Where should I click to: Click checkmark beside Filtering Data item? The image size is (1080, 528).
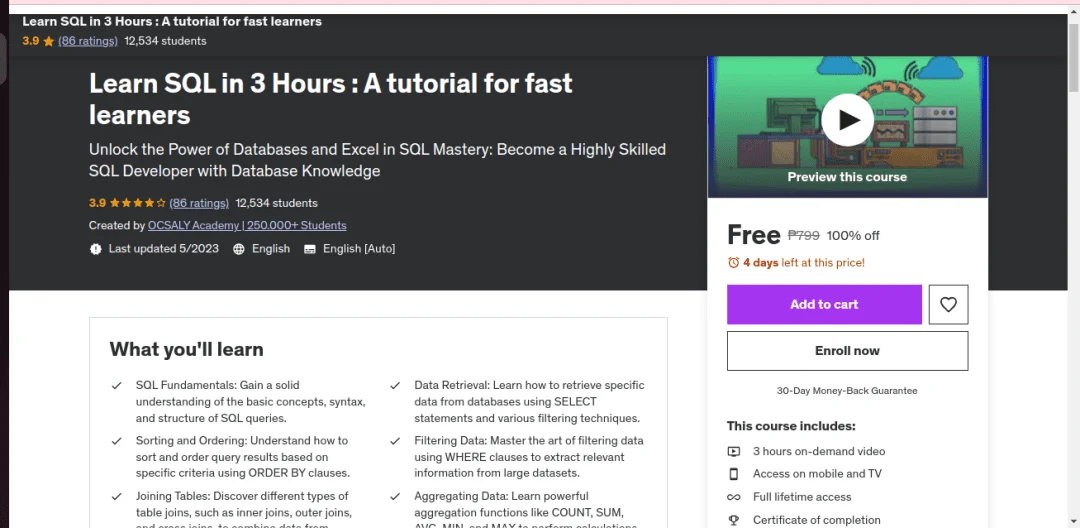point(395,441)
